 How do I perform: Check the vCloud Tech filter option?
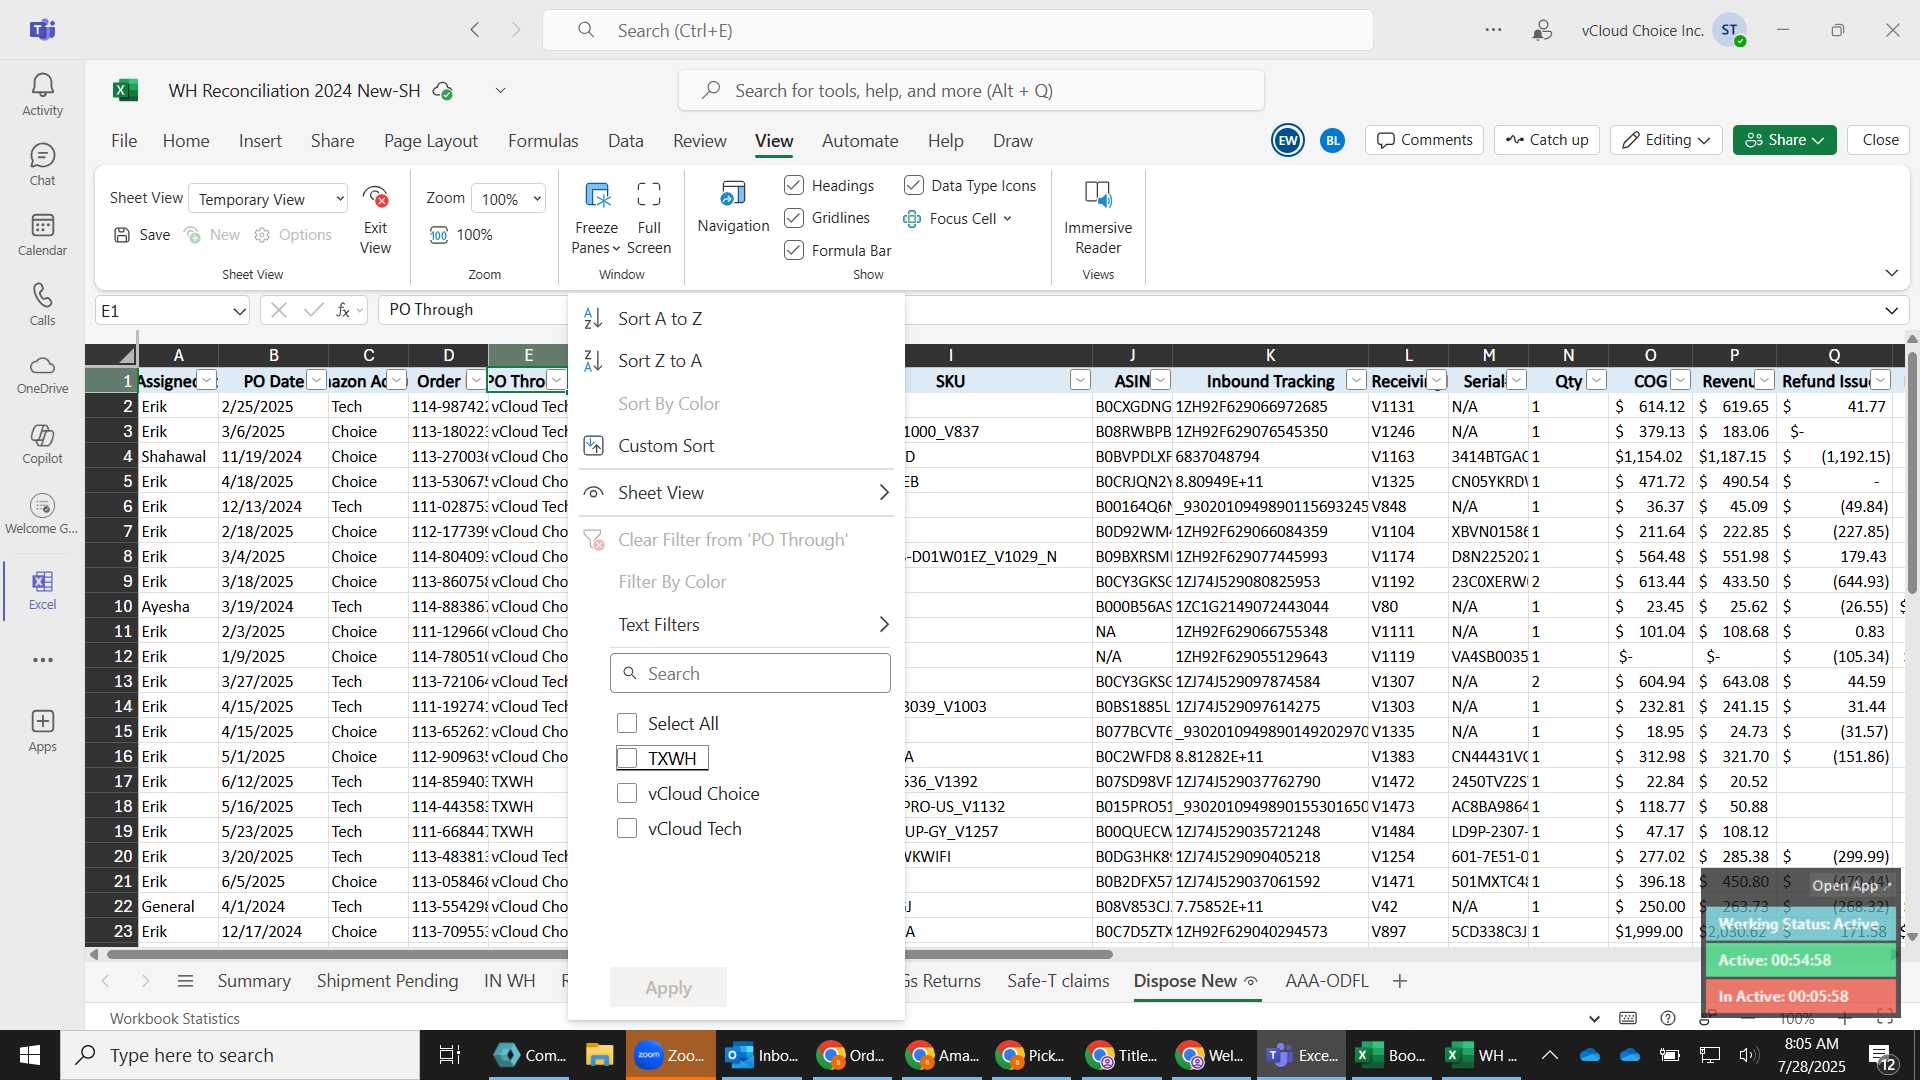pyautogui.click(x=627, y=828)
